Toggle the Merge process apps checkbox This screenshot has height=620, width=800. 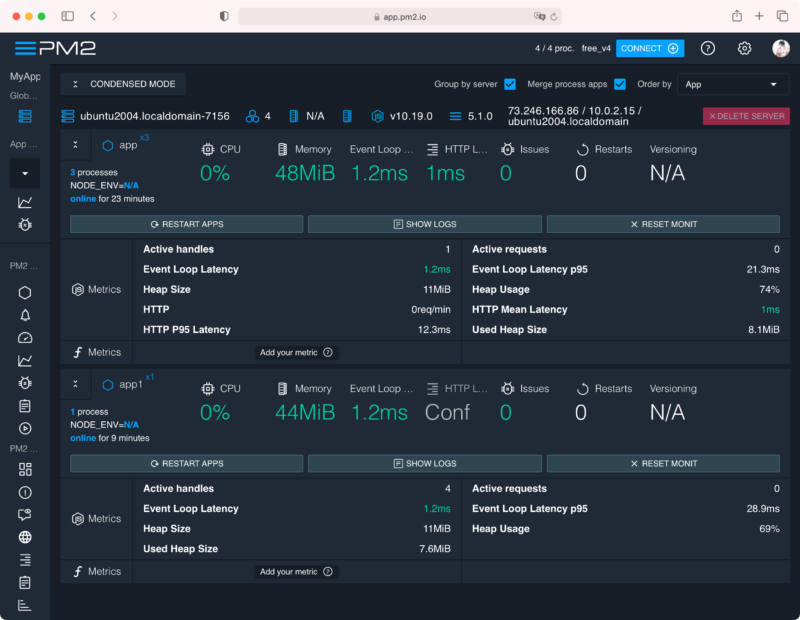620,84
